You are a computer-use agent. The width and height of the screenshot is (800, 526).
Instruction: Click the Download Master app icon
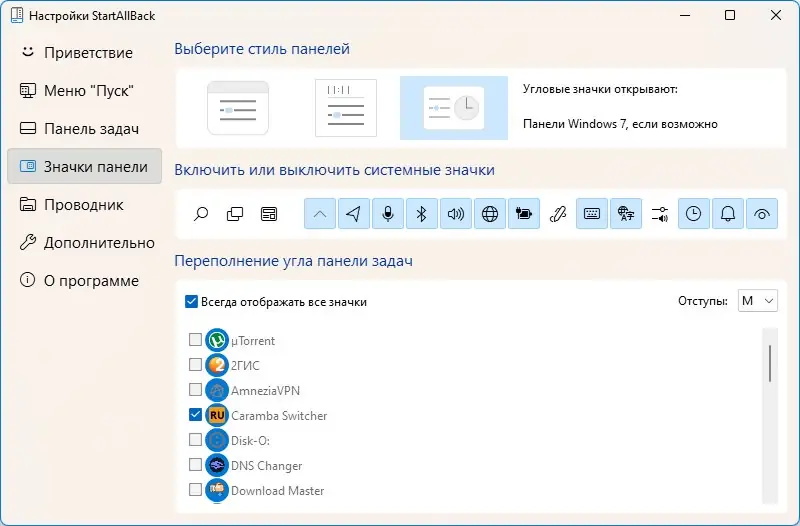coord(217,490)
